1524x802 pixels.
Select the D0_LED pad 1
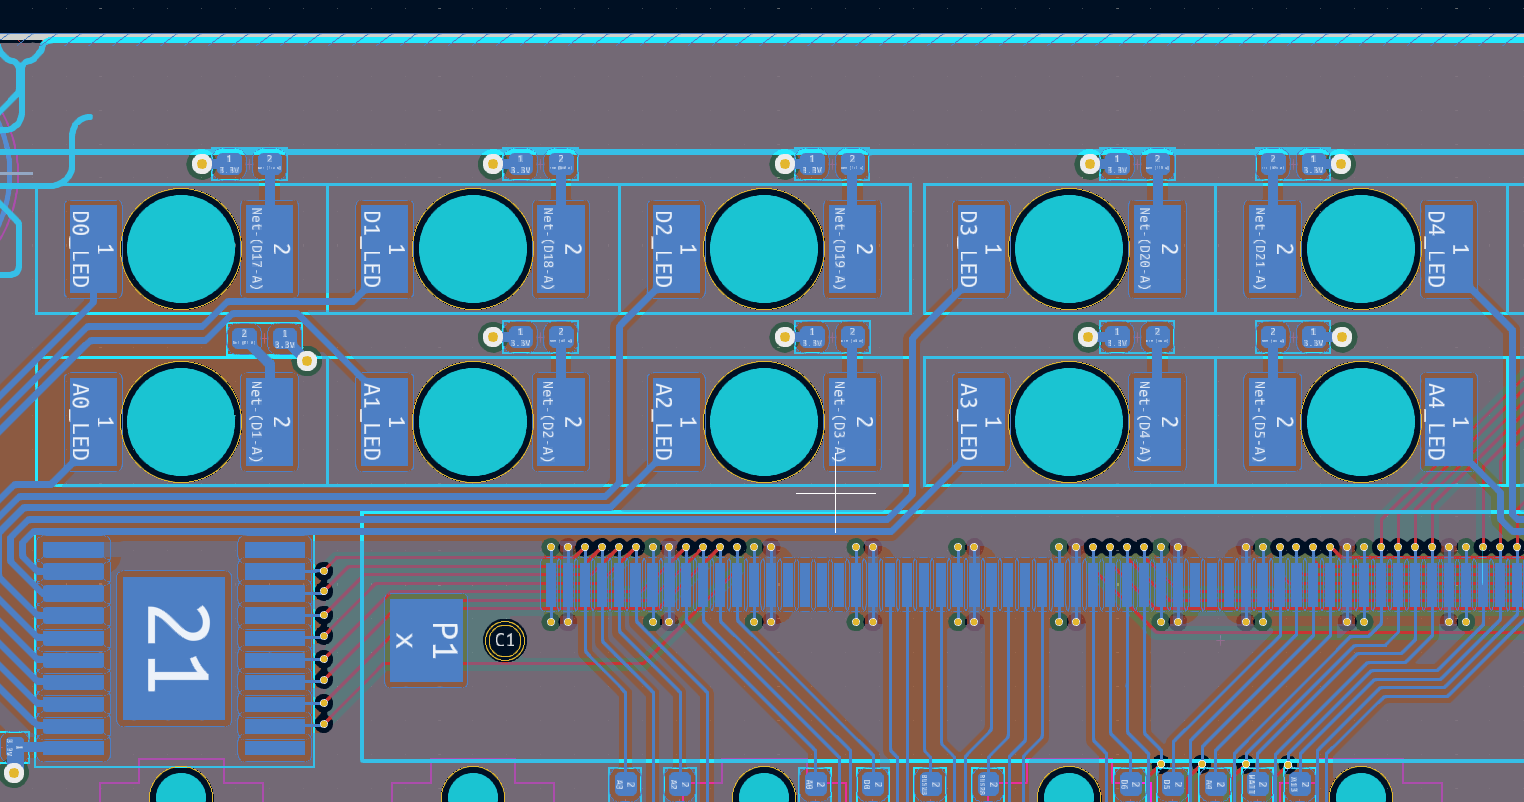tap(93, 249)
